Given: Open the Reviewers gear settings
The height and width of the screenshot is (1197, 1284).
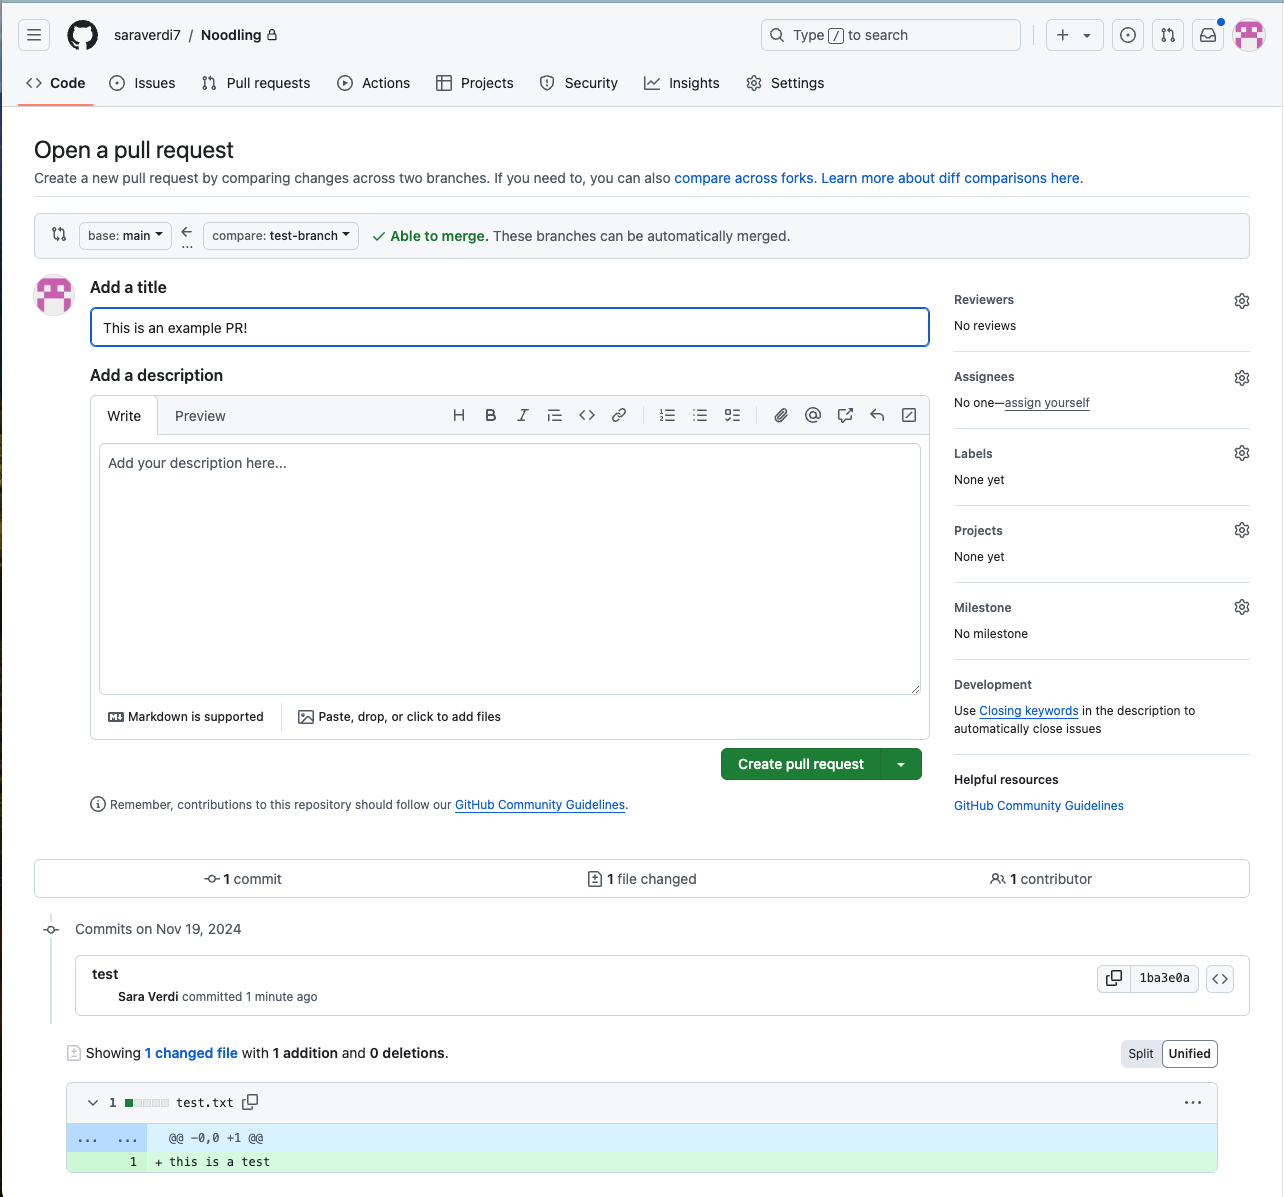Looking at the screenshot, I should 1242,301.
